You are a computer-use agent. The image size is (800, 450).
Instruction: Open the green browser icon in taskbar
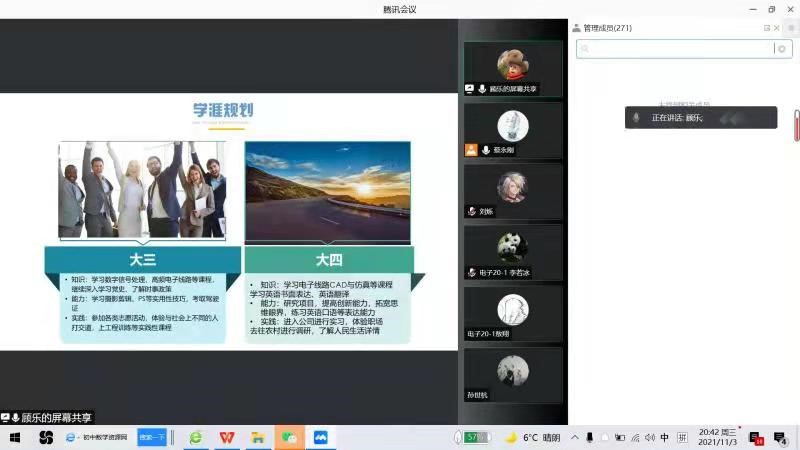tap(197, 437)
